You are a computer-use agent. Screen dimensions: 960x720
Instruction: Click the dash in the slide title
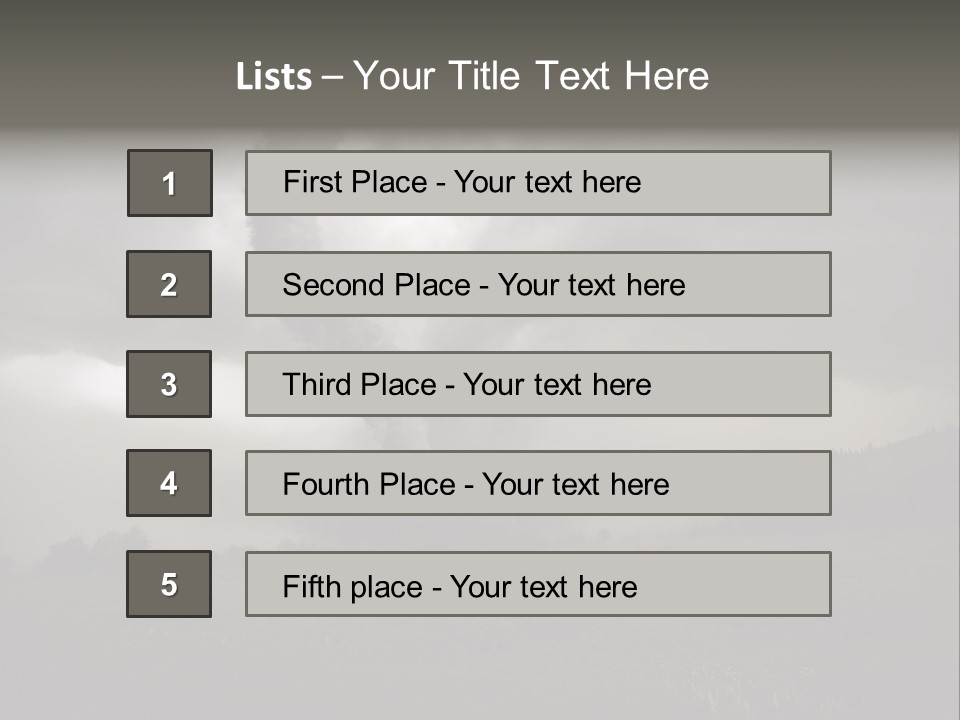pos(332,77)
